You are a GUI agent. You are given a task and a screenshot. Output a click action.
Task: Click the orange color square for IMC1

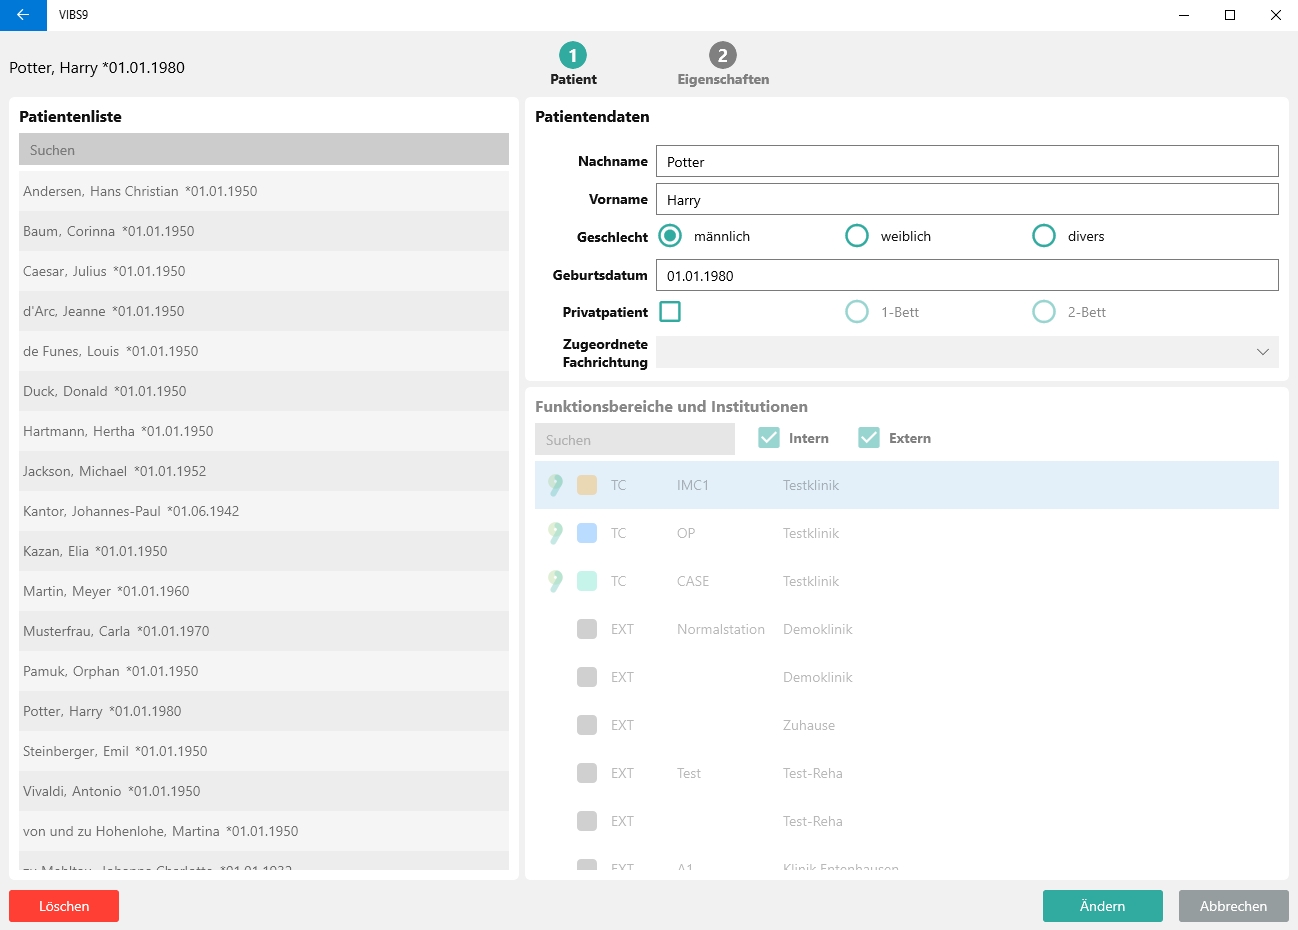click(587, 485)
